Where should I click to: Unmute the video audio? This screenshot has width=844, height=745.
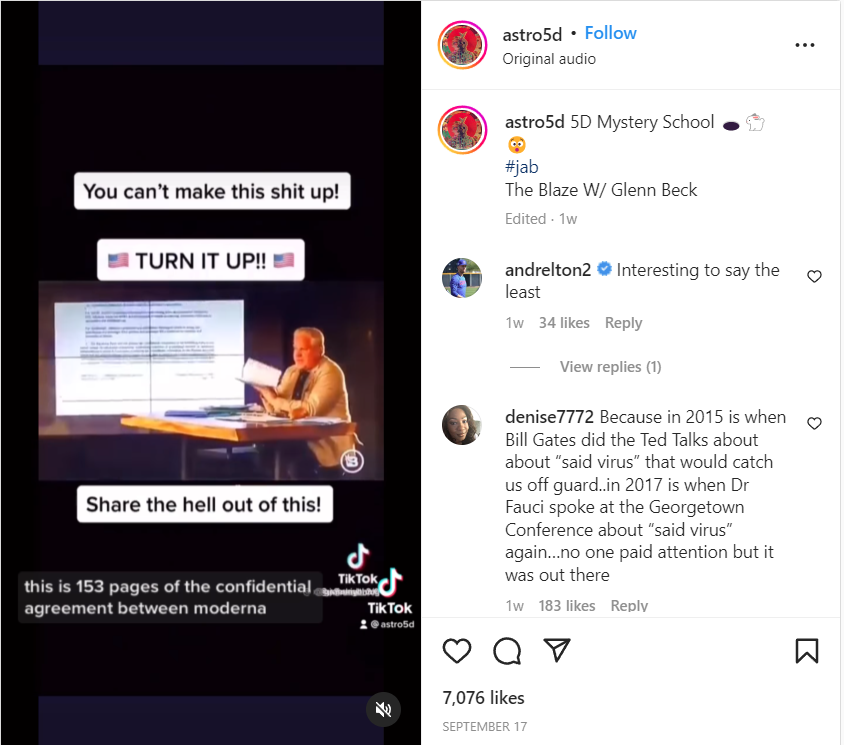[383, 709]
